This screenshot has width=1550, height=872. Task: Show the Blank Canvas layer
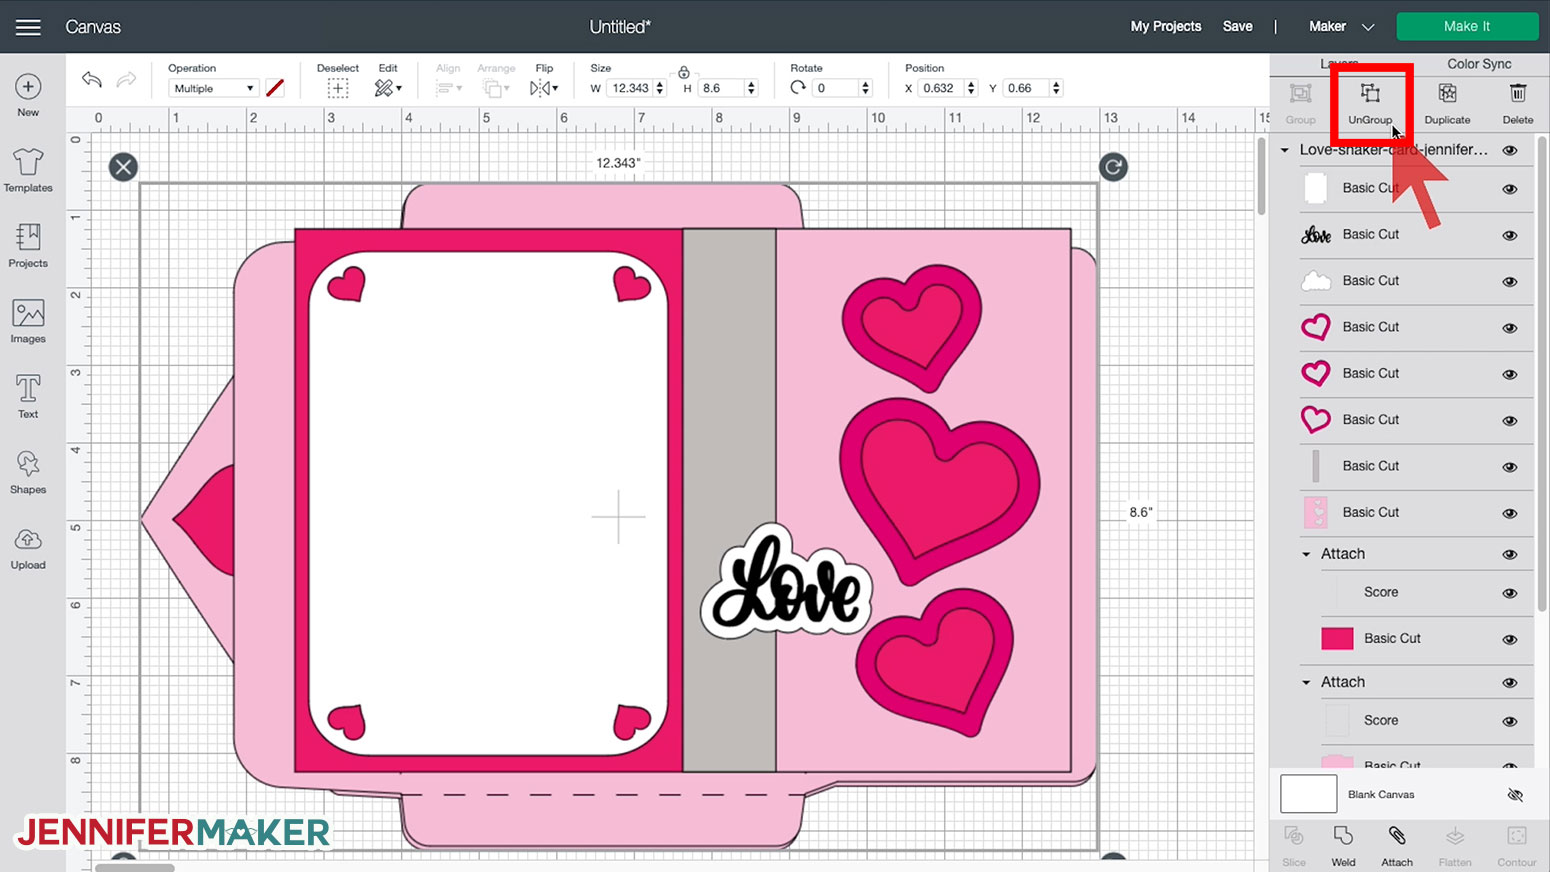(1515, 795)
